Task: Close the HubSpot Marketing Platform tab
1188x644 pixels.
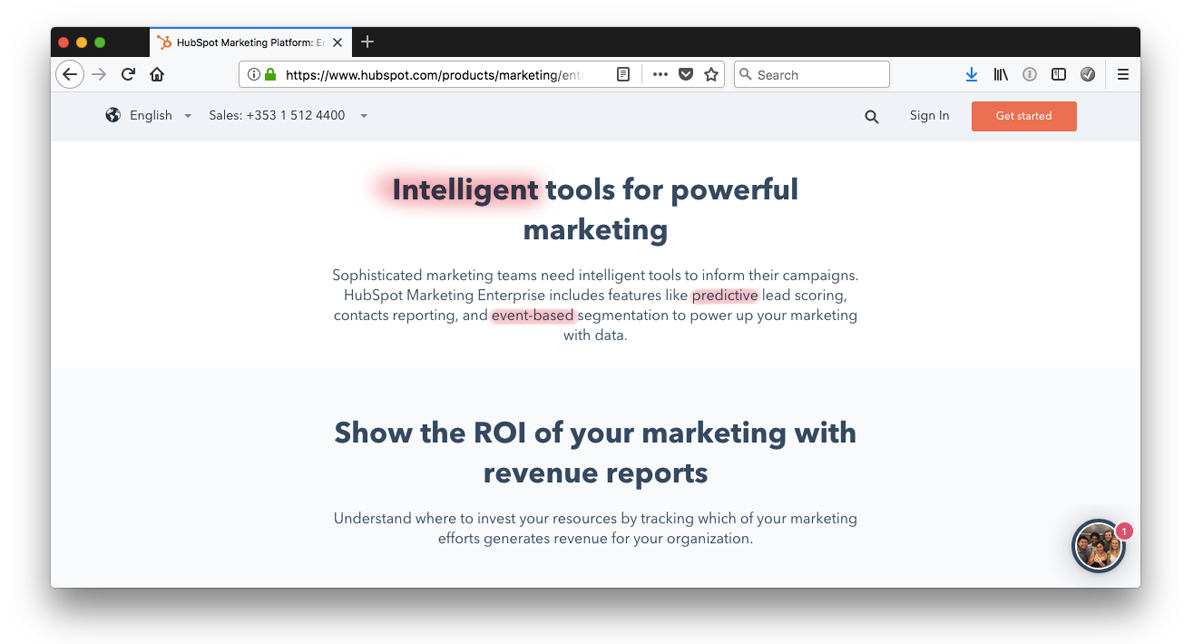Action: [x=337, y=42]
